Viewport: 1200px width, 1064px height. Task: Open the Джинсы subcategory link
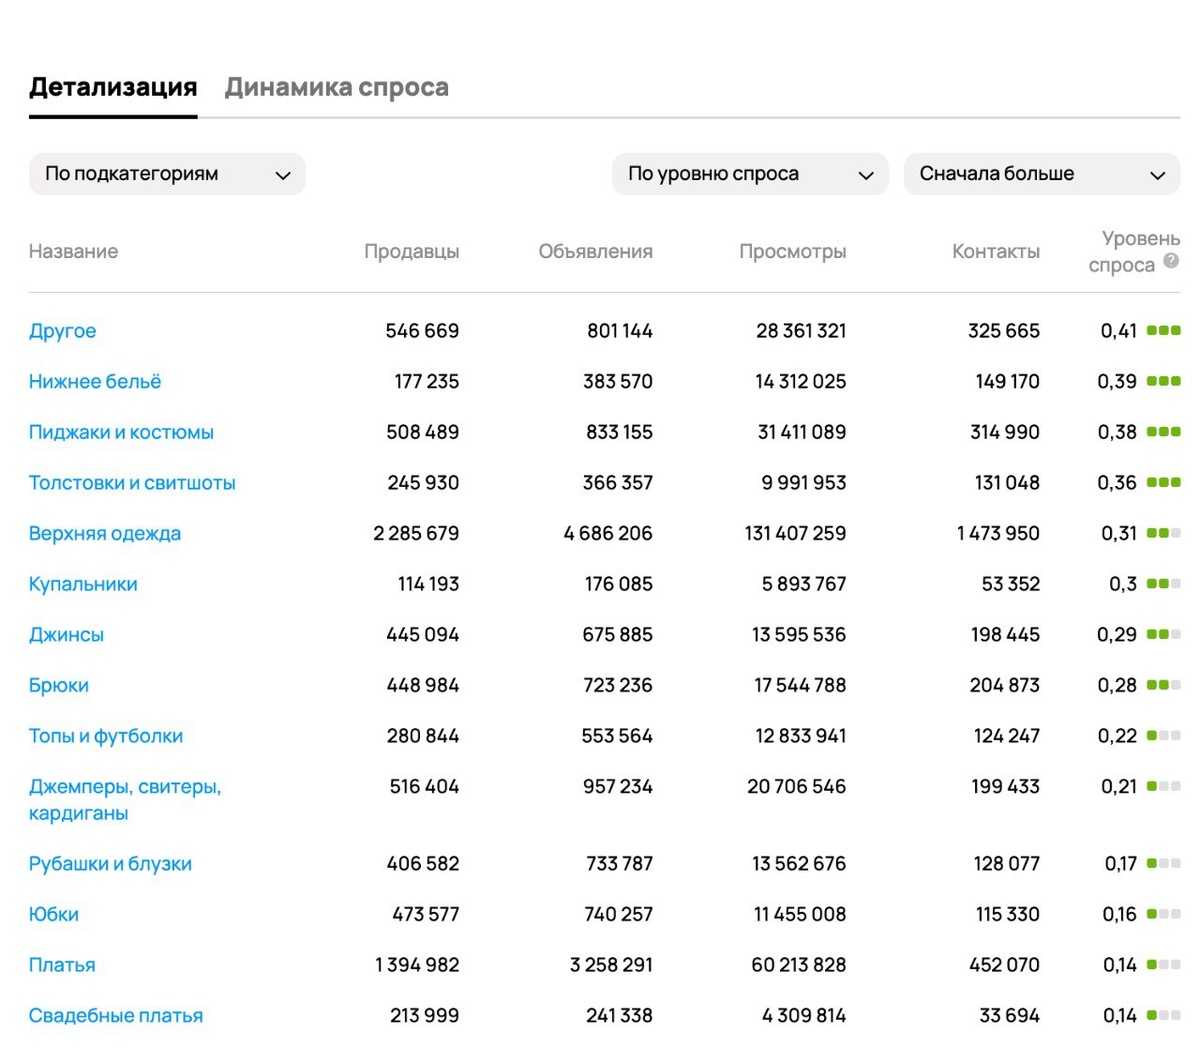[66, 635]
